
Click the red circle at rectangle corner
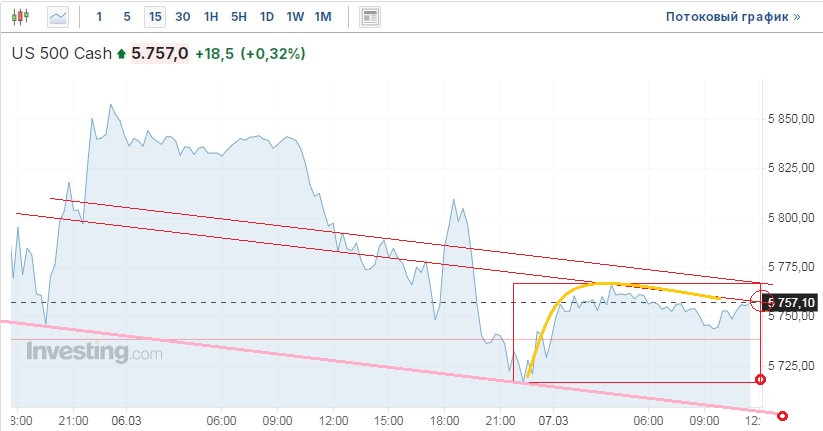(761, 380)
